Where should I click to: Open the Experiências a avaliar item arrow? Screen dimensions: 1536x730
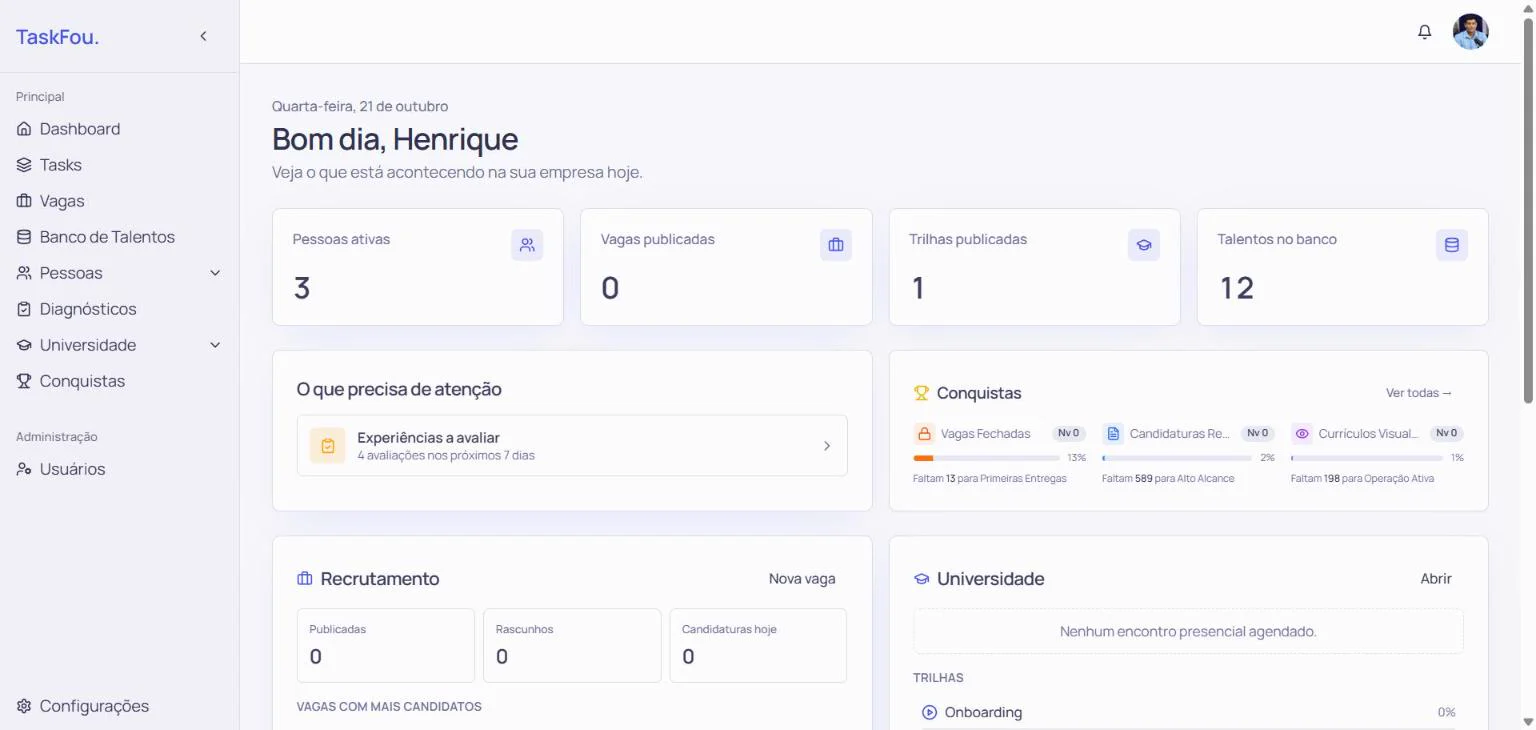click(x=827, y=446)
